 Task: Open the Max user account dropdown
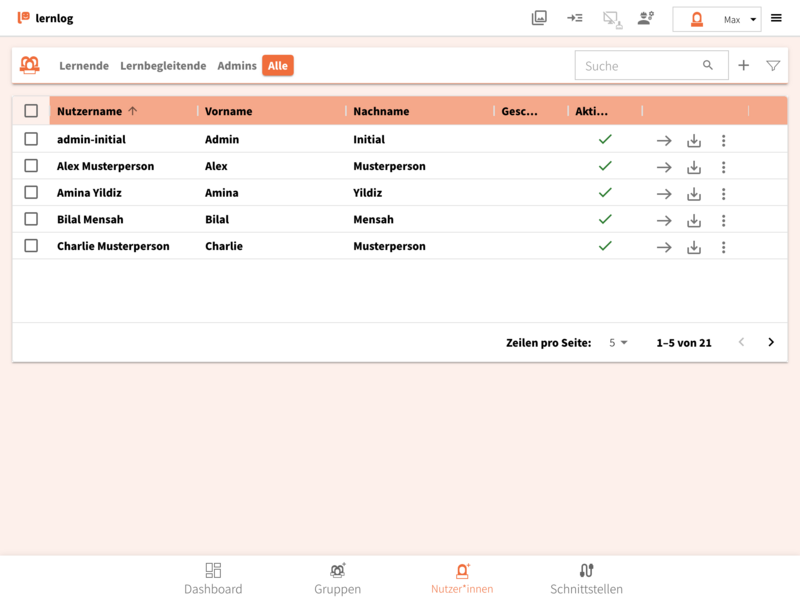[x=717, y=19]
